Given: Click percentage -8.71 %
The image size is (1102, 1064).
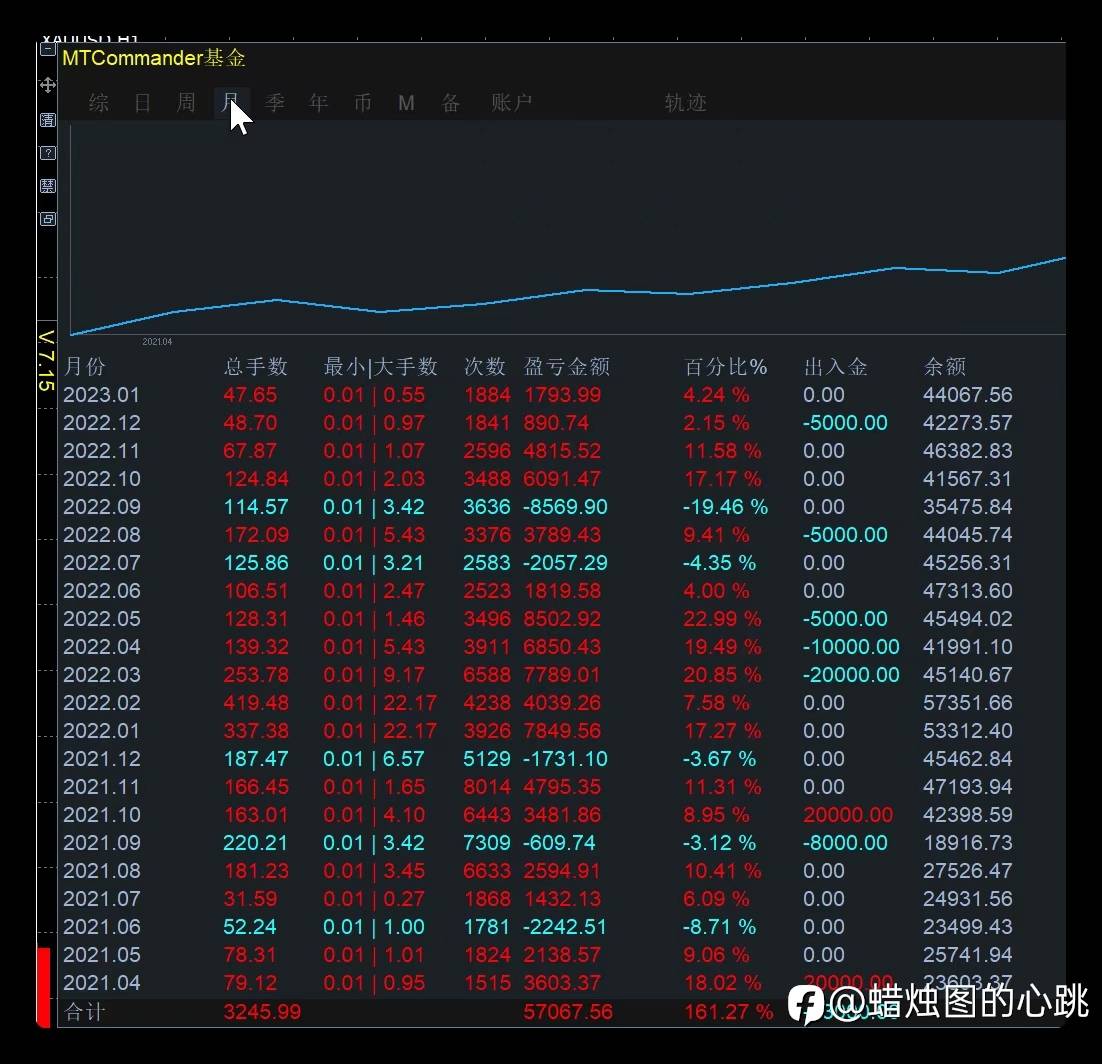Looking at the screenshot, I should 720,927.
